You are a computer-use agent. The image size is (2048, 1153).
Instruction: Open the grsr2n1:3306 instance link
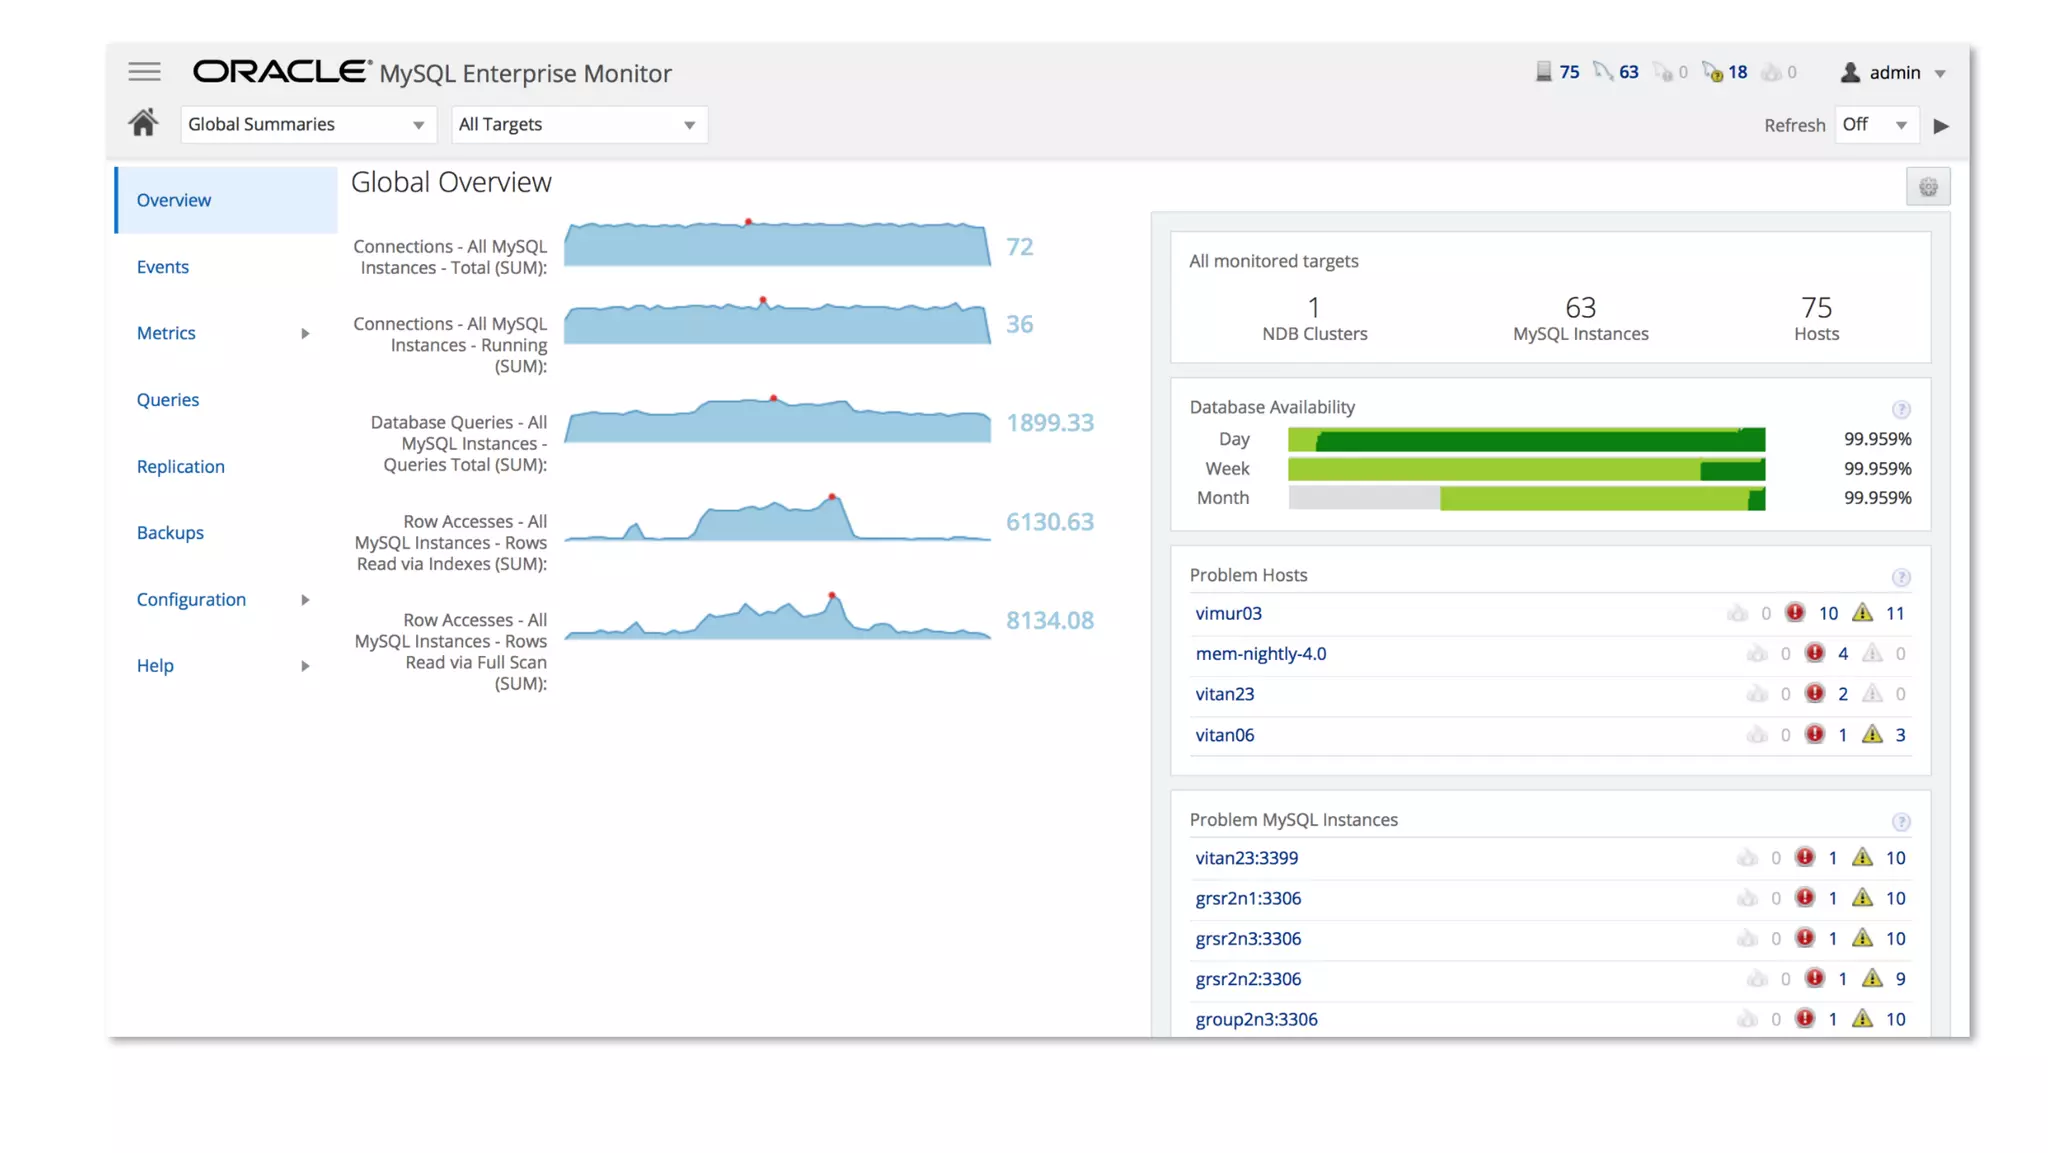[1248, 899]
